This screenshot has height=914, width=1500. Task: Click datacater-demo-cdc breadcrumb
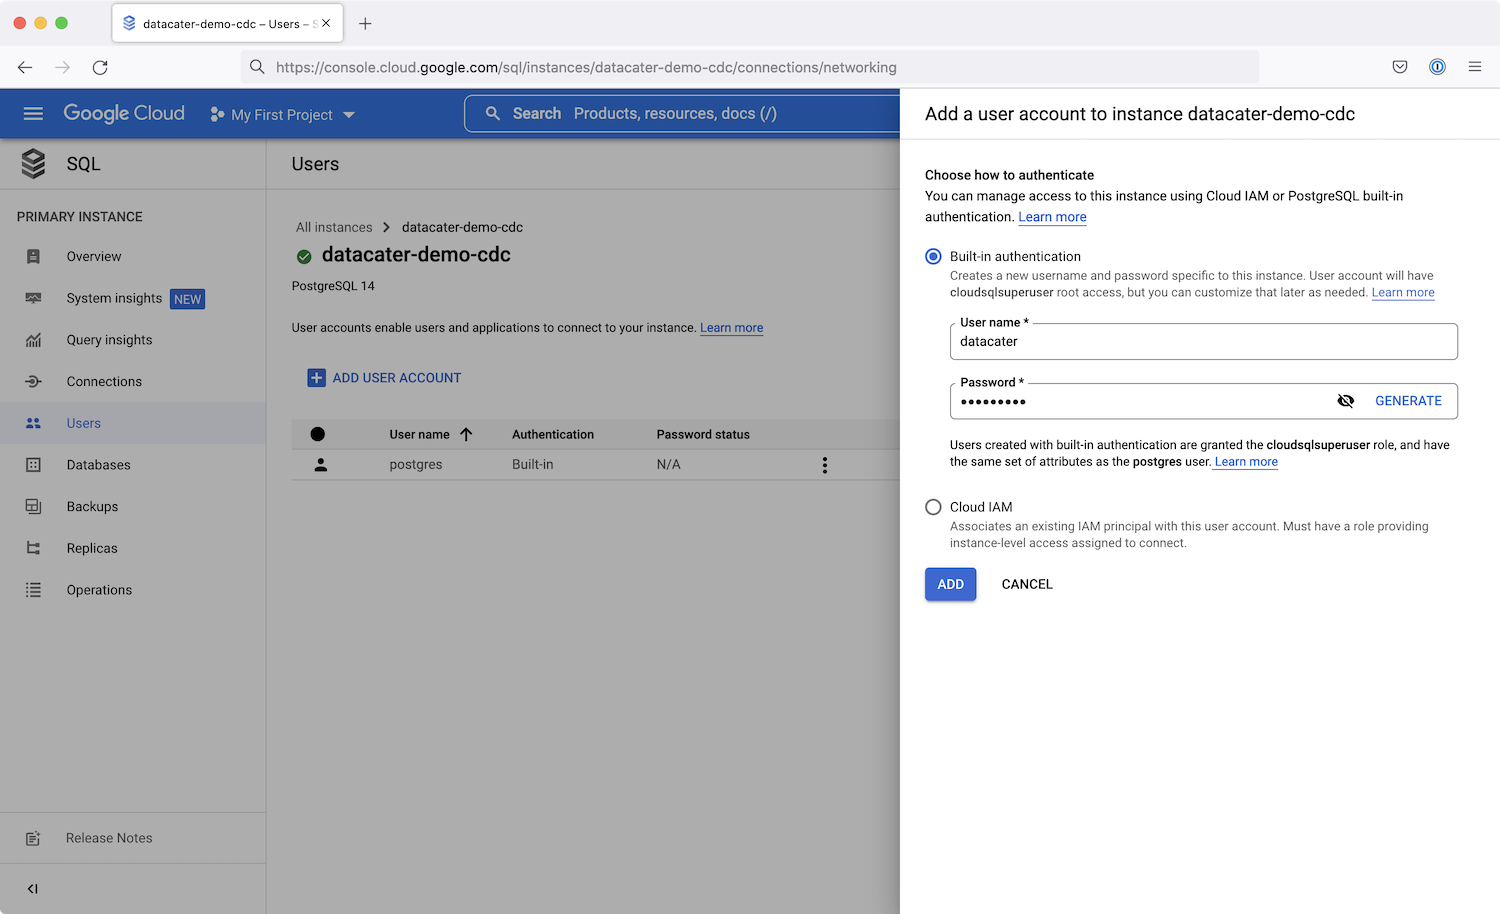point(462,227)
